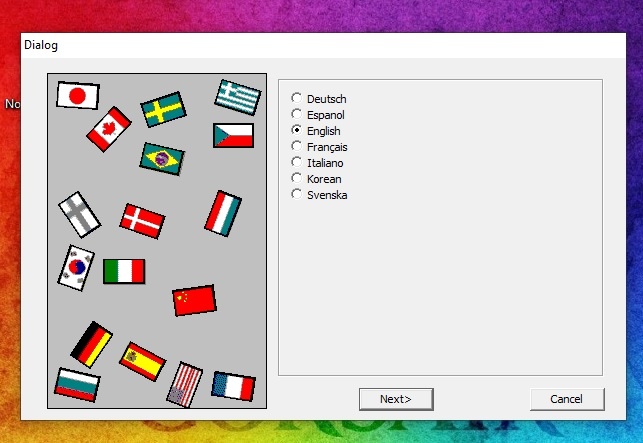
Task: Click the German flag icon
Action: click(x=92, y=343)
